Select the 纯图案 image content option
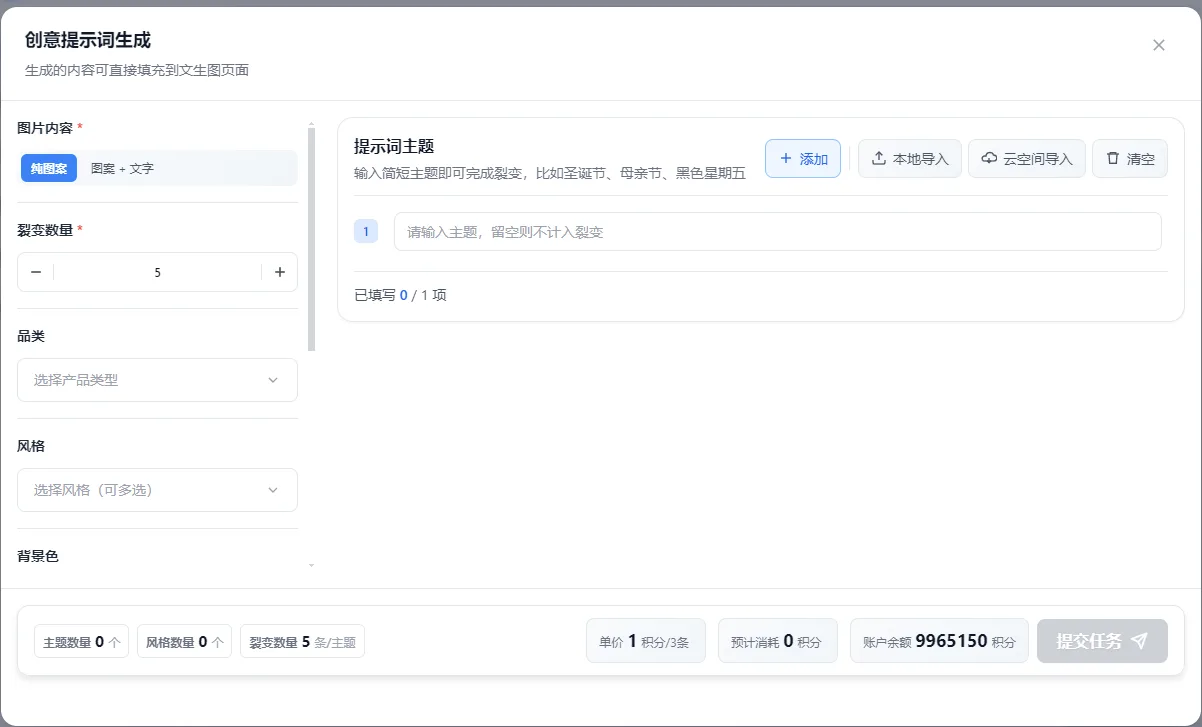Image resolution: width=1202 pixels, height=727 pixels. [x=49, y=169]
